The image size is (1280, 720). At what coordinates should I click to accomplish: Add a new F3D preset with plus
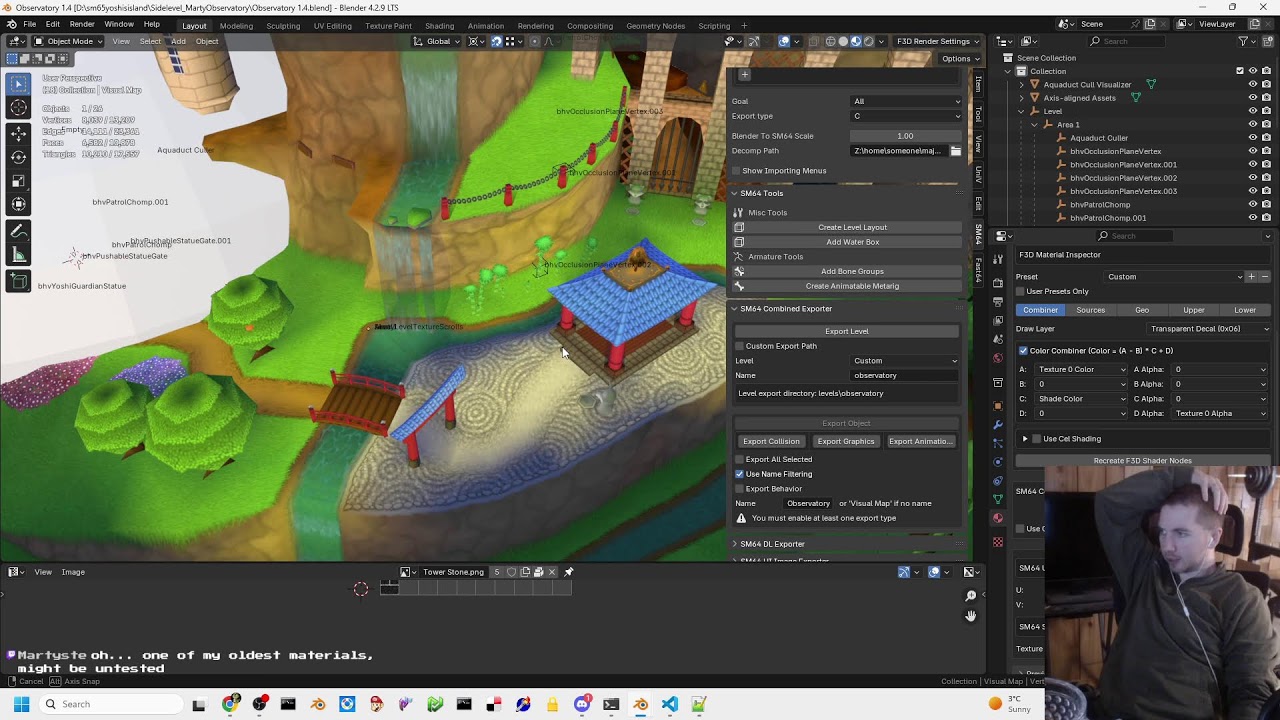[x=1251, y=277]
